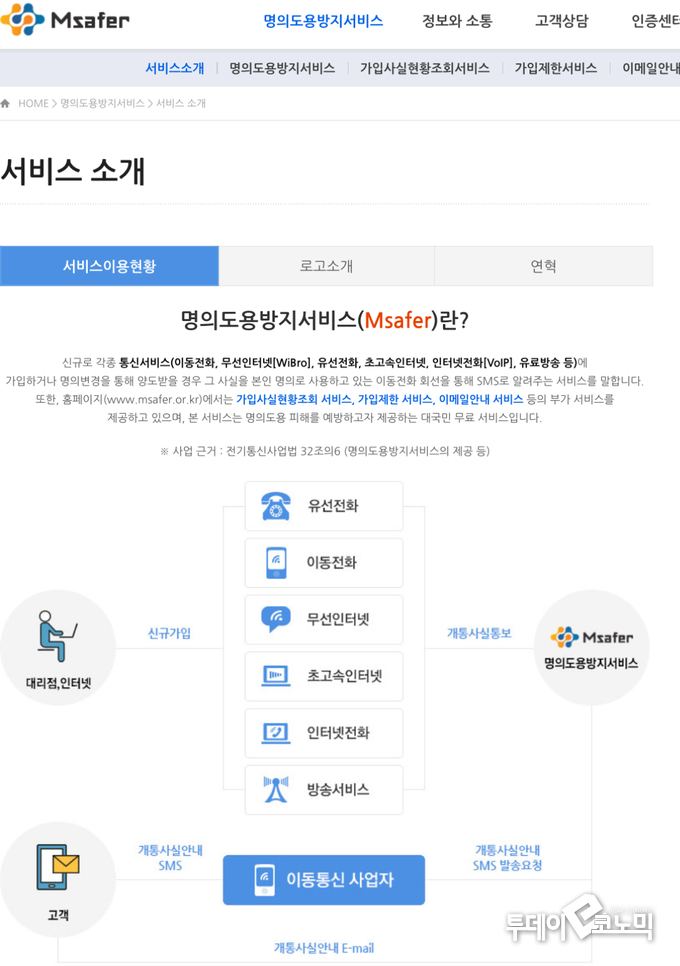
Task: Click the 고객 phone envelope icon
Action: [x=58, y=867]
